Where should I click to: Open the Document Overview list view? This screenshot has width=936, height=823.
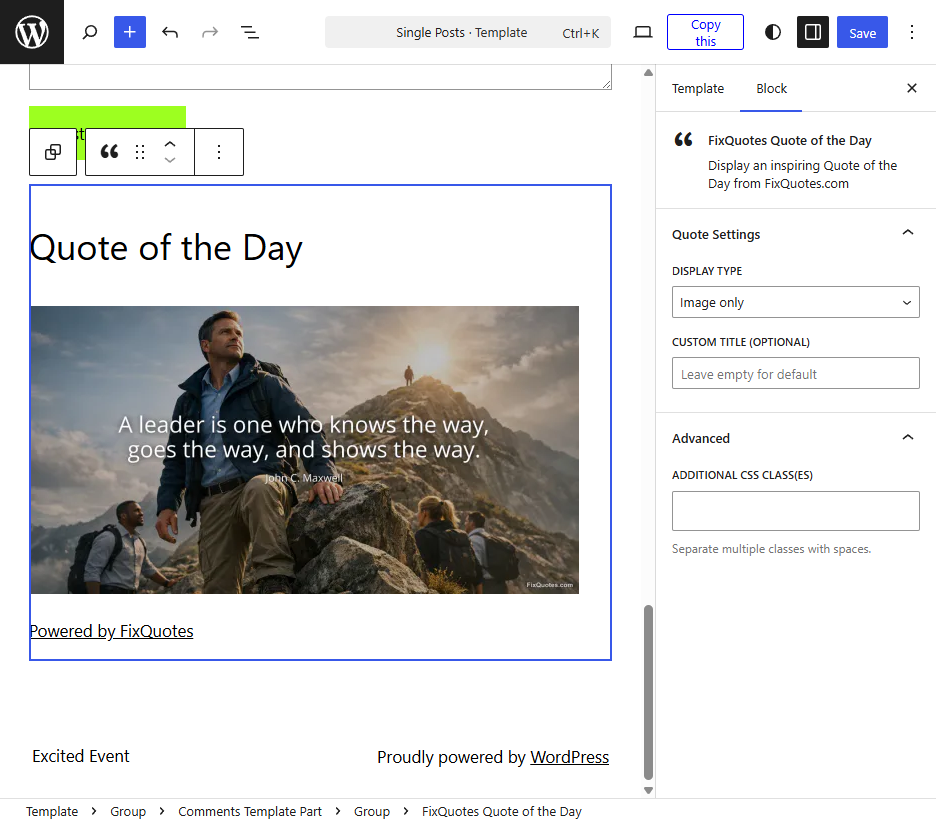coord(250,32)
